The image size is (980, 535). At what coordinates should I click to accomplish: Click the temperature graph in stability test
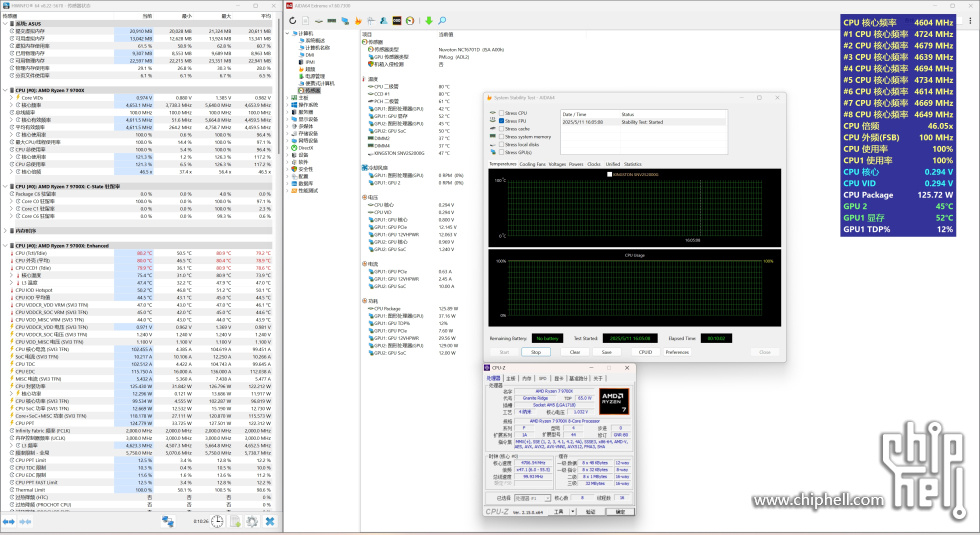point(634,208)
